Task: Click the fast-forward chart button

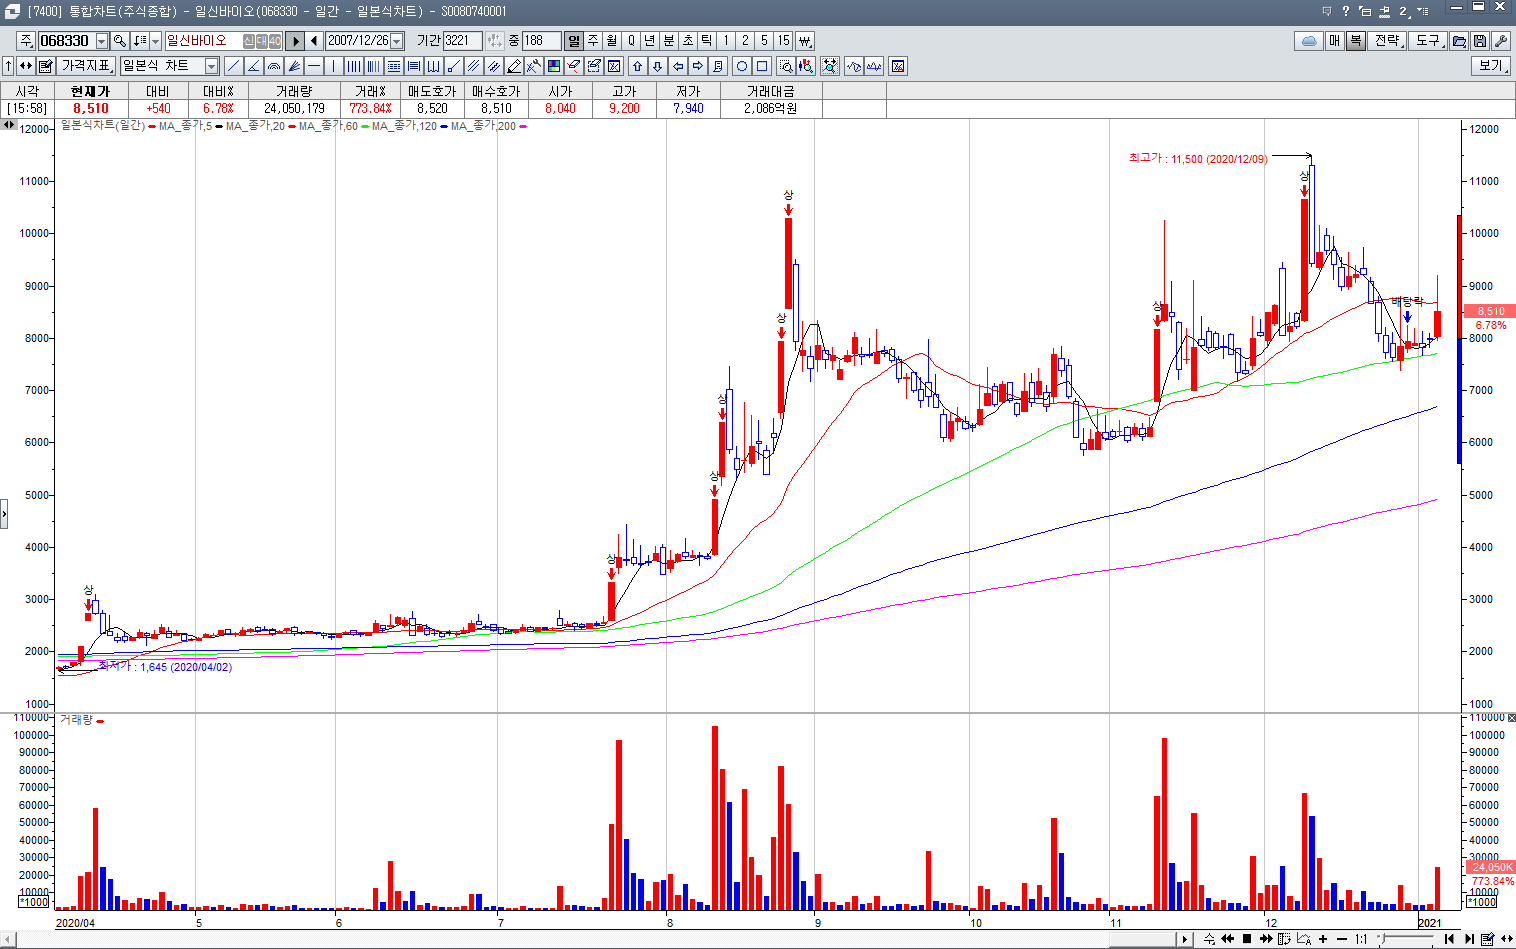Action: pyautogui.click(x=1266, y=939)
